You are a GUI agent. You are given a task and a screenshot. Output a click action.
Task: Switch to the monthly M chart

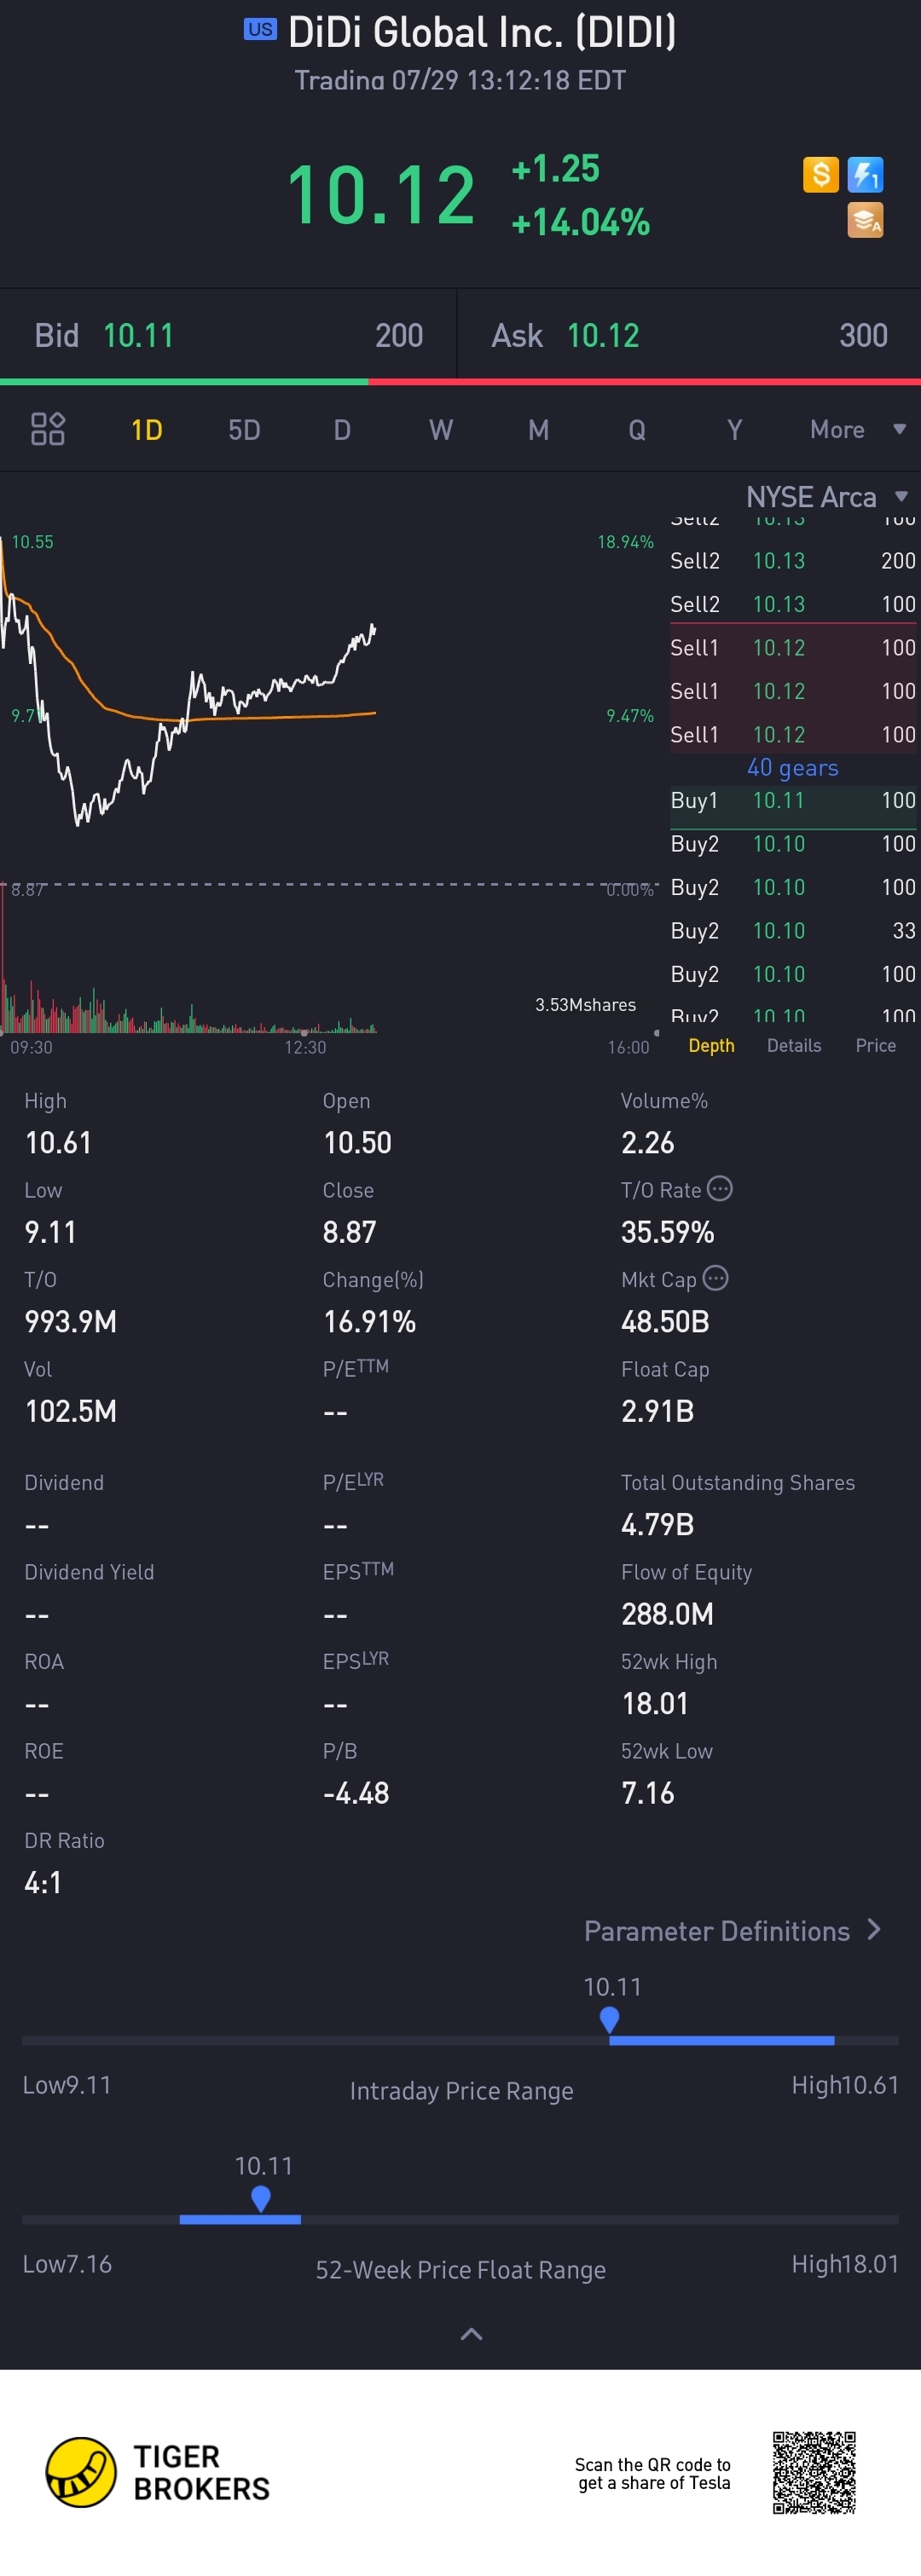pyautogui.click(x=538, y=430)
